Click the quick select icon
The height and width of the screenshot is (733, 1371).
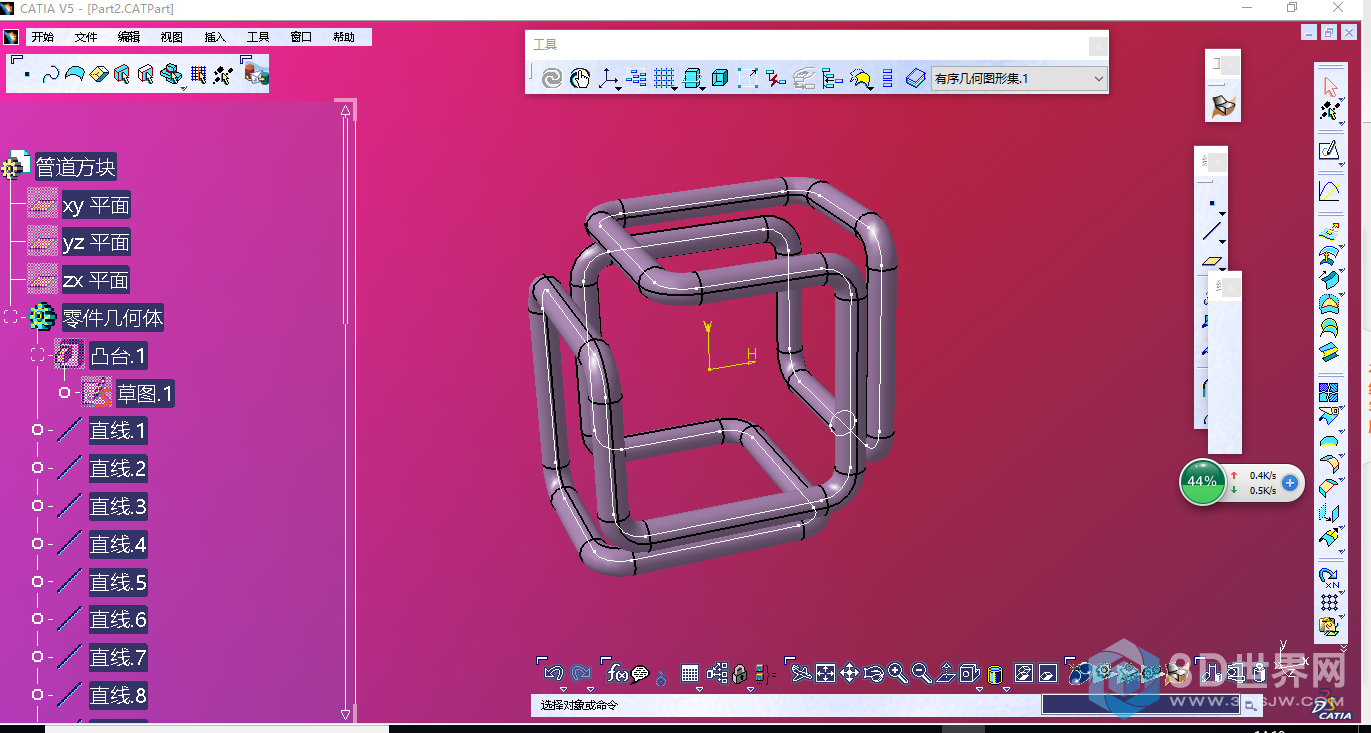click(223, 75)
